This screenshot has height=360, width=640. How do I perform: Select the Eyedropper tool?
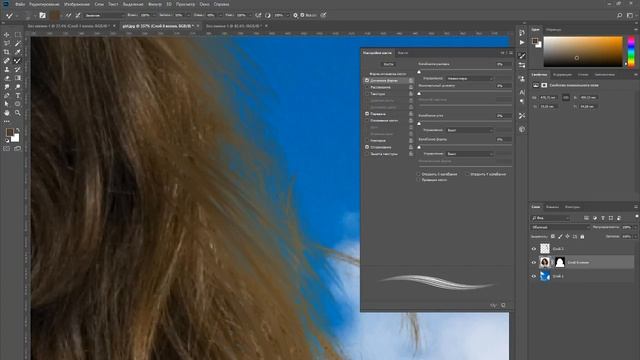tap(18, 52)
